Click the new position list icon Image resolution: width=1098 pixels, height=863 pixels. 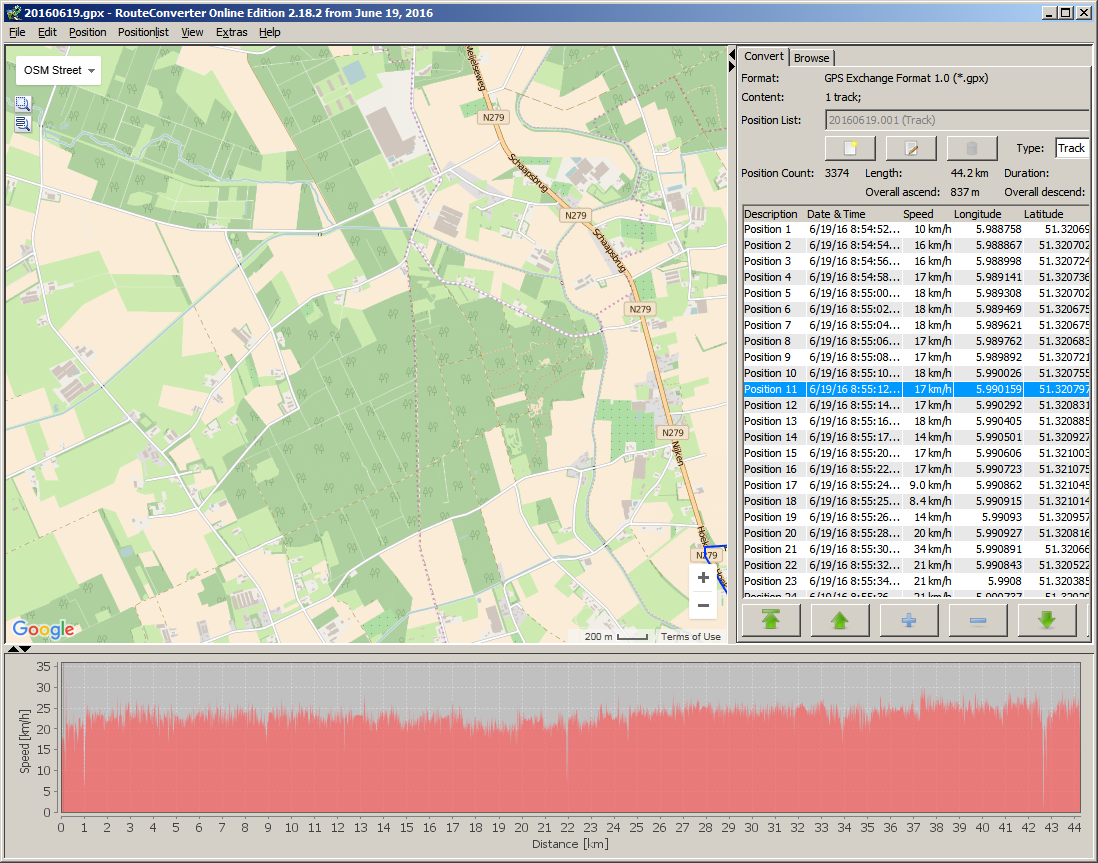[x=850, y=149]
